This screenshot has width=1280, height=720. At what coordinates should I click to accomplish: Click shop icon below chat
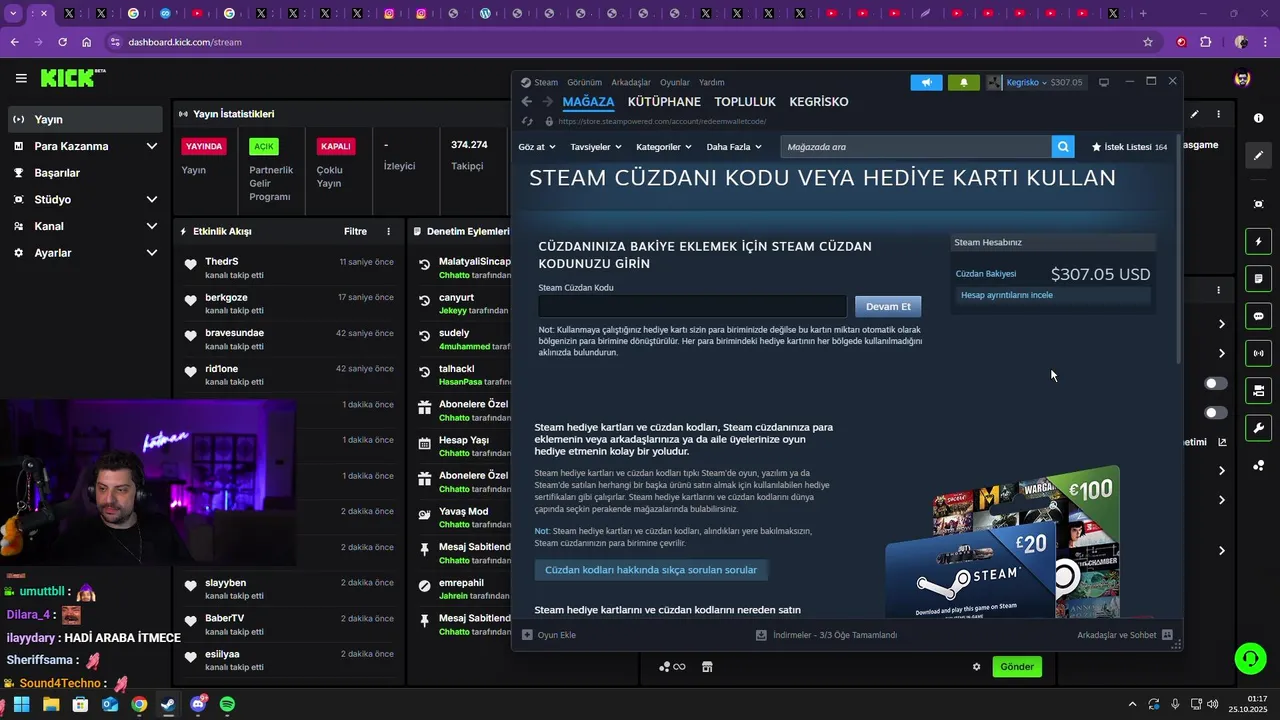click(x=706, y=667)
